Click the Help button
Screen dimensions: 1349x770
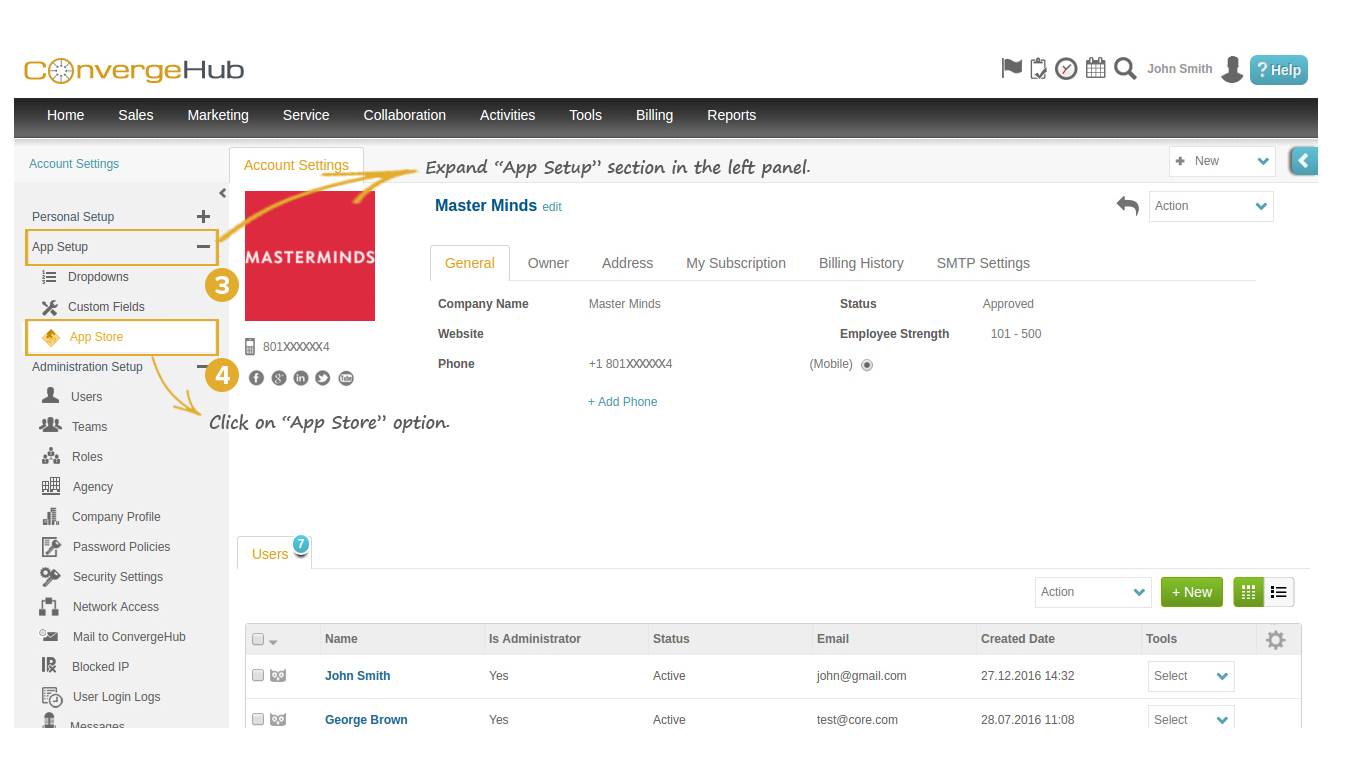point(1278,70)
